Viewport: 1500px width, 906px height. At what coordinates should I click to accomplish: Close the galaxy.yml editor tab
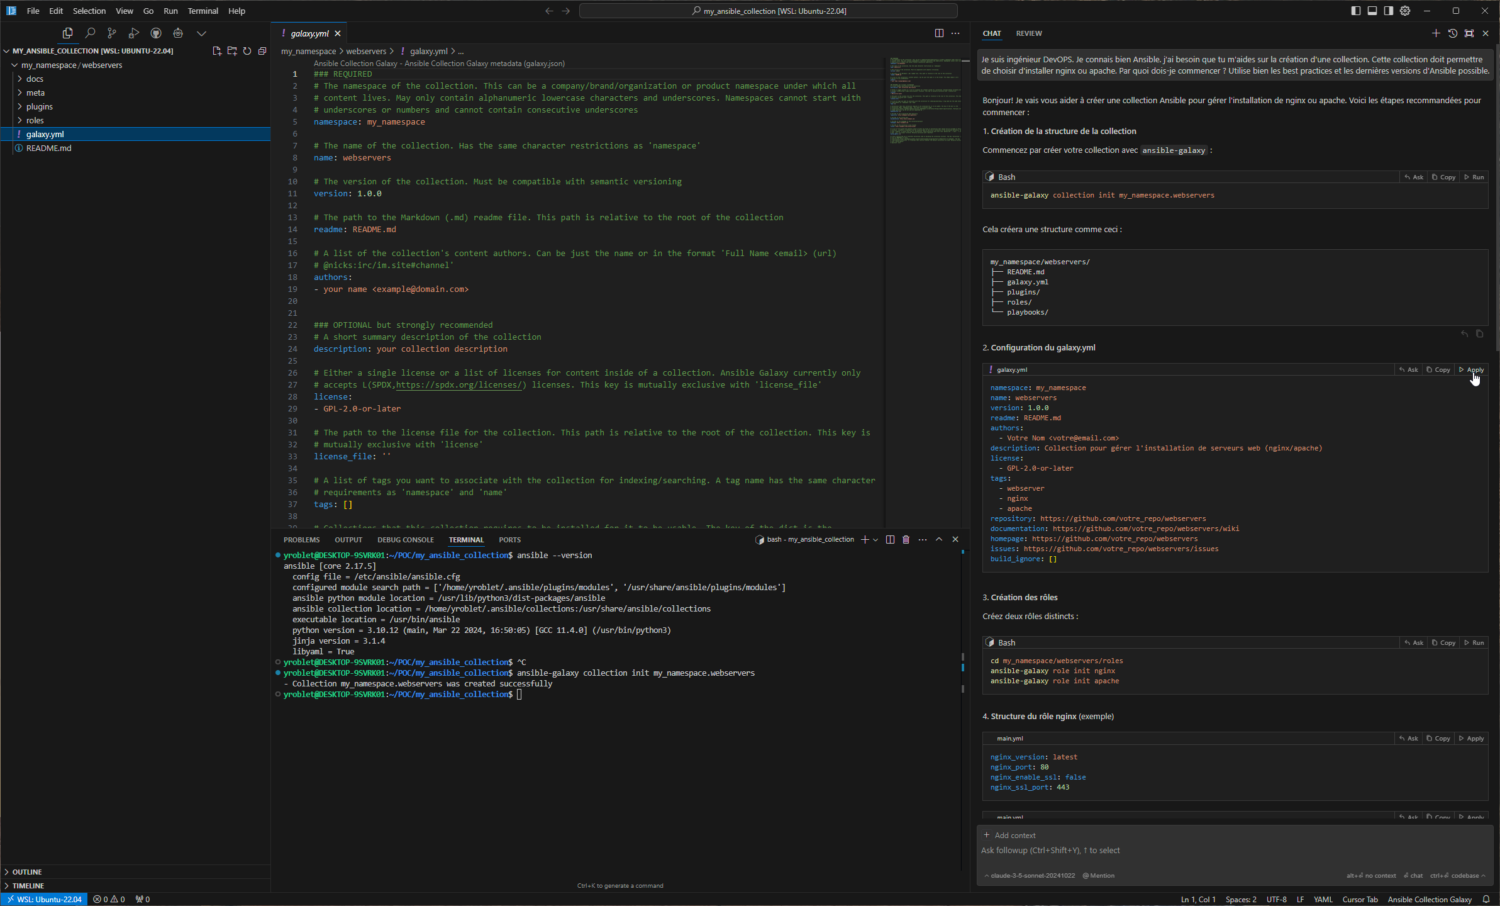click(337, 33)
